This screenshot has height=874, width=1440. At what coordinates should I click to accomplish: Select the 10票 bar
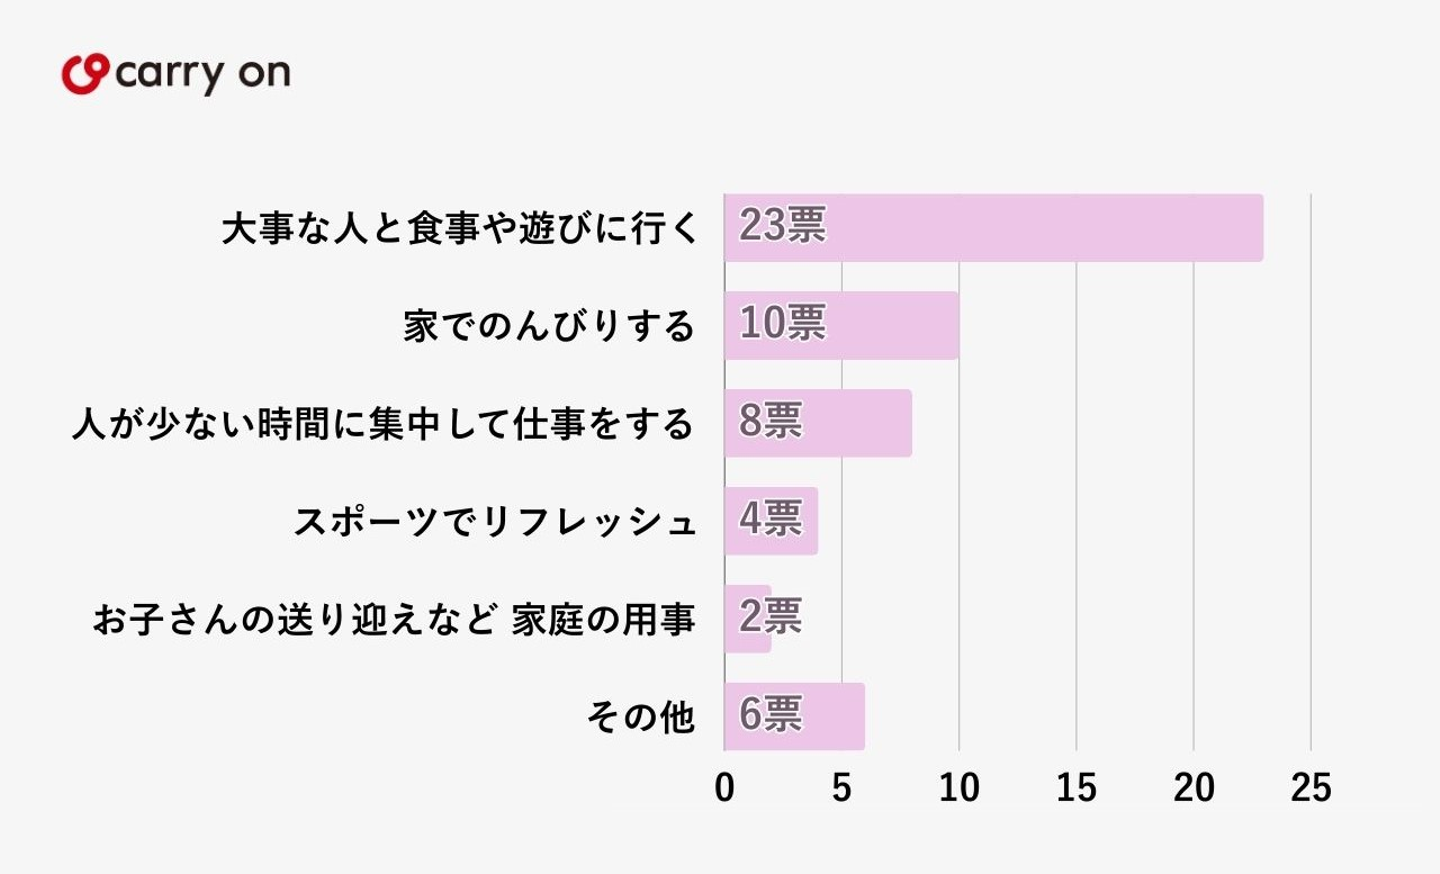tap(841, 325)
